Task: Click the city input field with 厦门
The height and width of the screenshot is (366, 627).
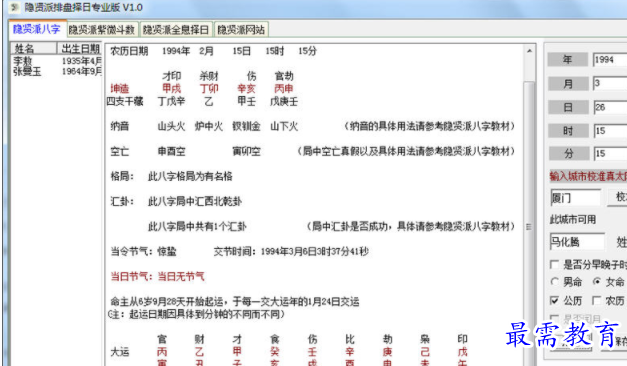Action: click(x=575, y=198)
